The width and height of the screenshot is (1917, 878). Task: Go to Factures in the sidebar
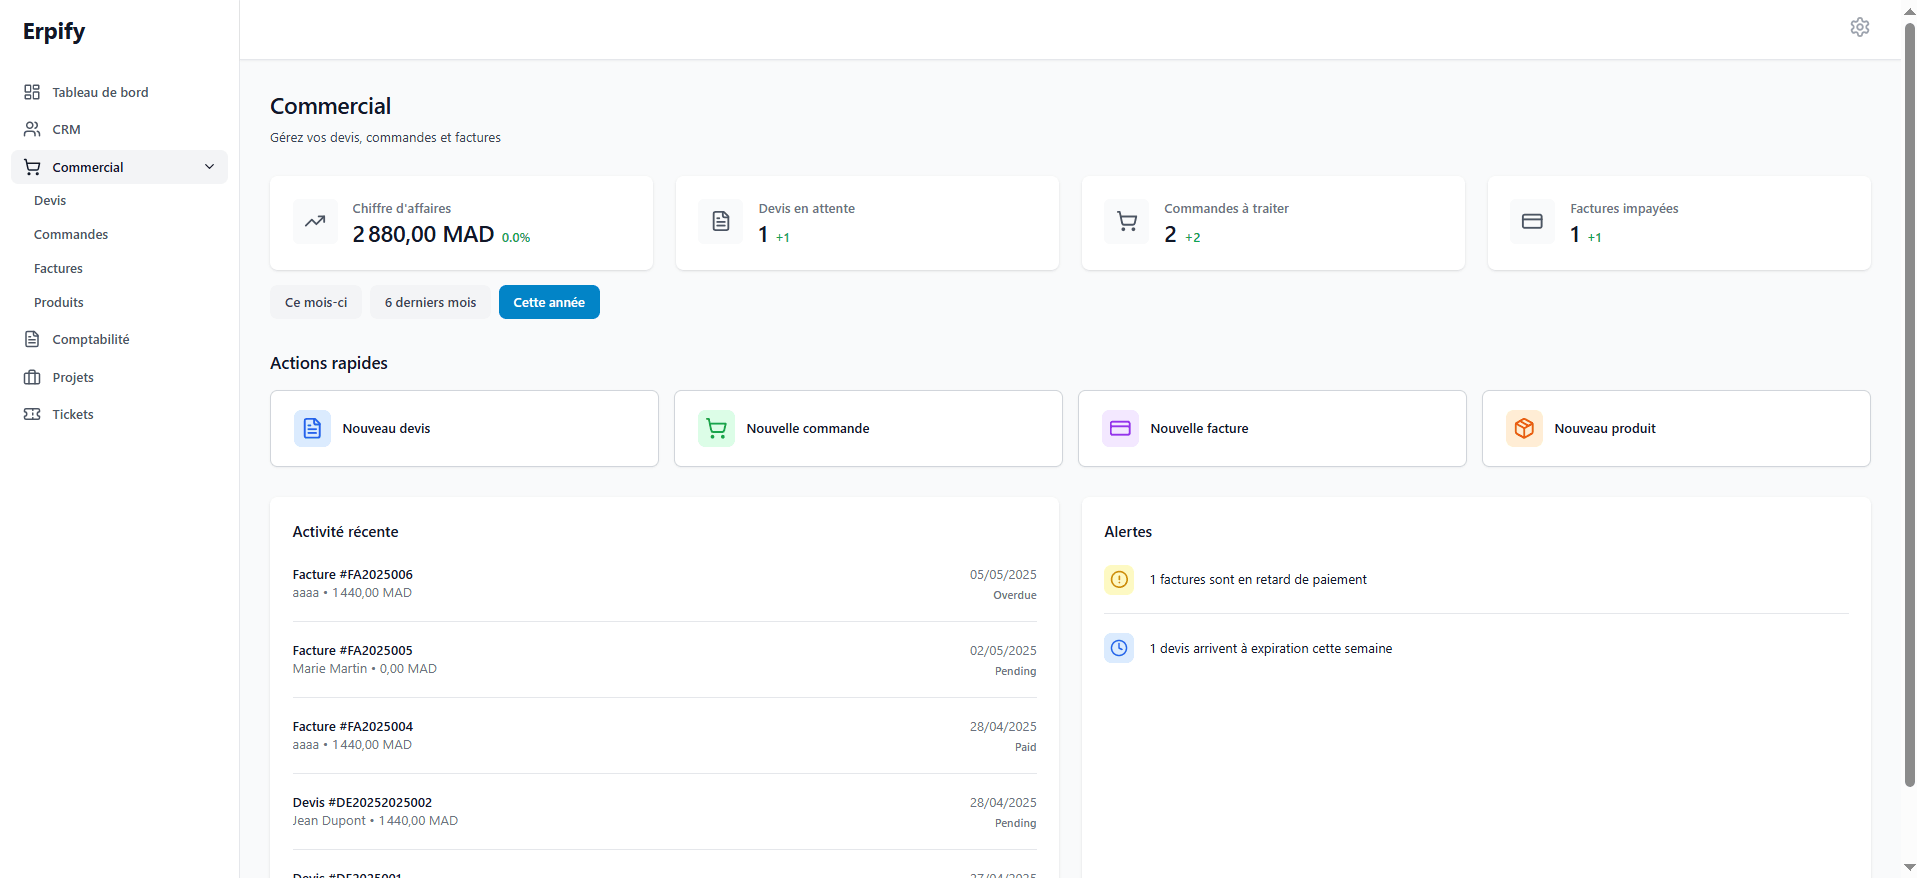coord(58,268)
